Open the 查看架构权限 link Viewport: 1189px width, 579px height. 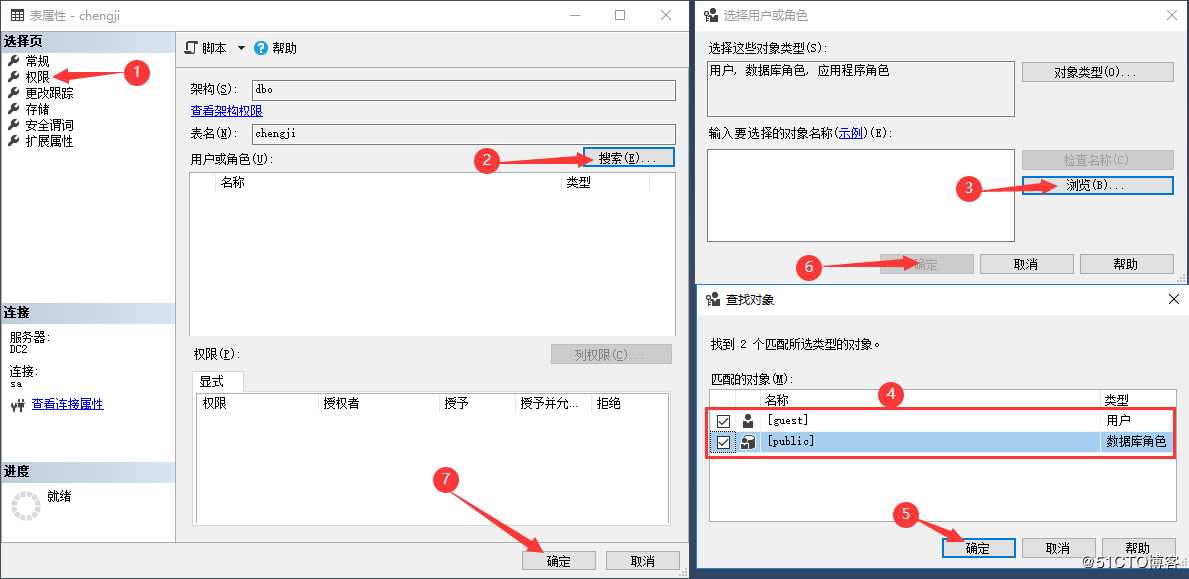(227, 111)
